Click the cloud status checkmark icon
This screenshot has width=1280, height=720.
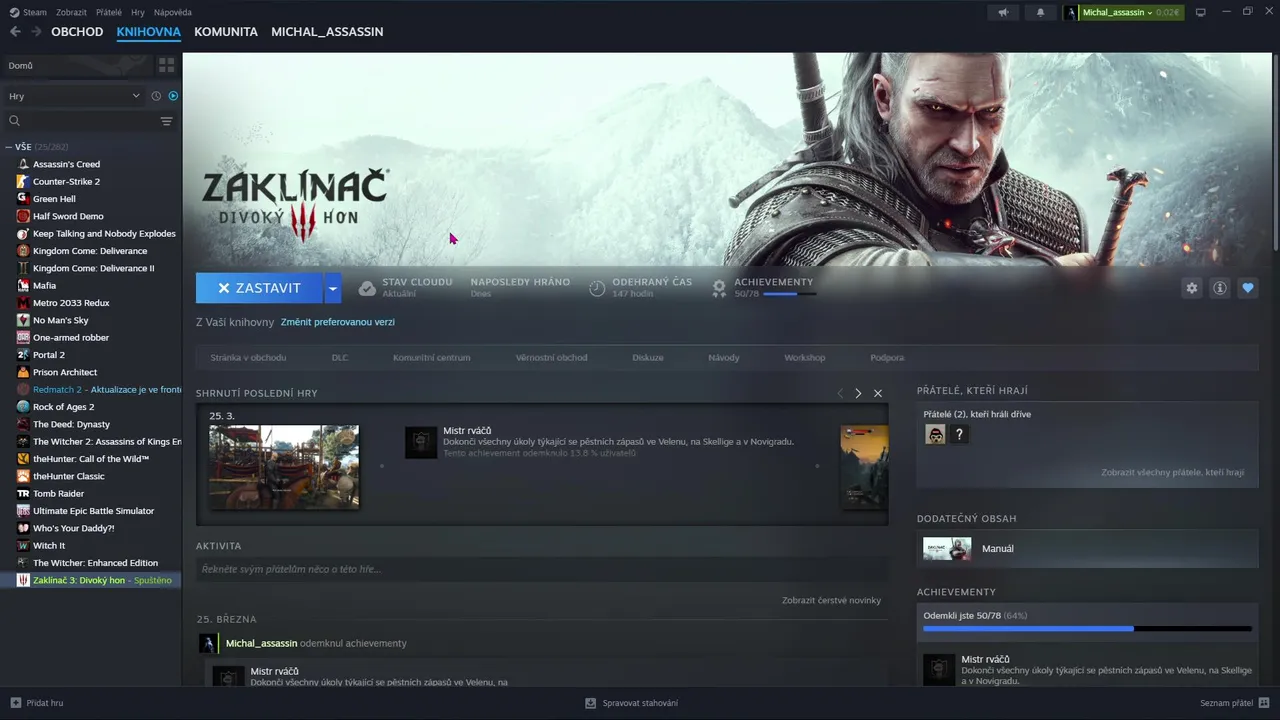click(367, 288)
